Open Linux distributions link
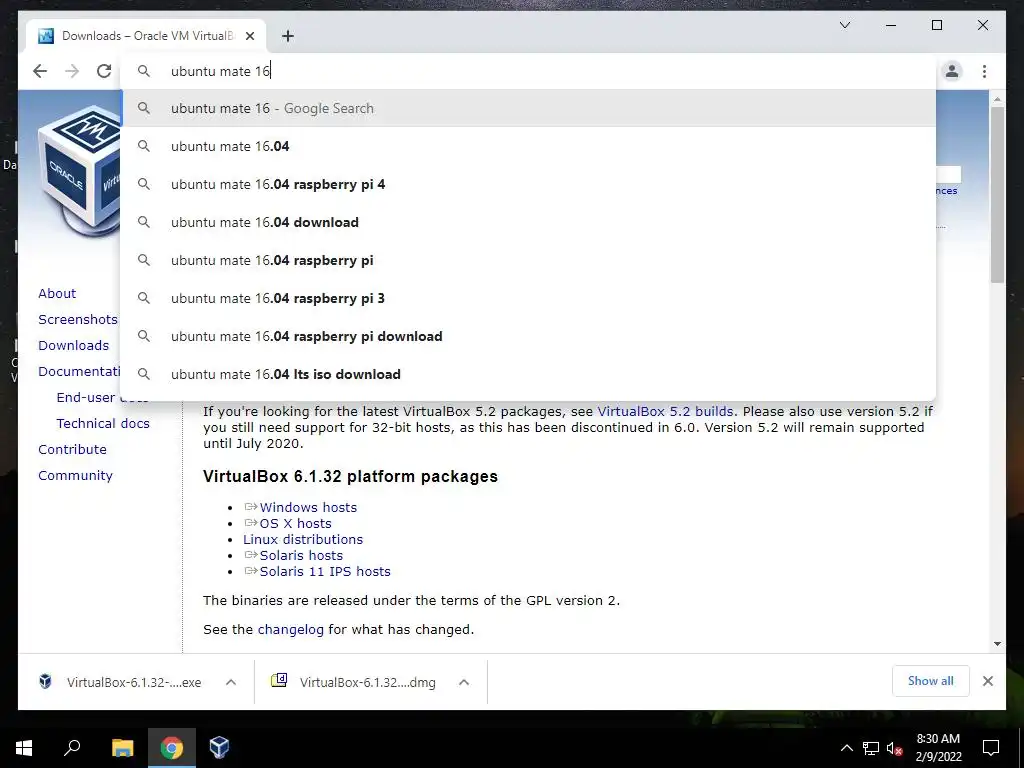This screenshot has height=768, width=1024. point(303,539)
